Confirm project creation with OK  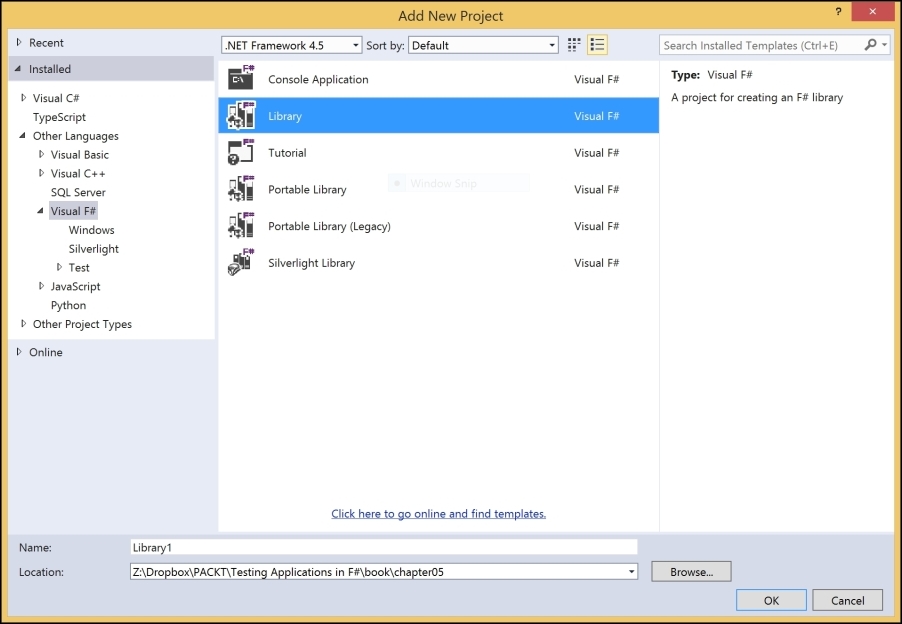click(x=771, y=600)
